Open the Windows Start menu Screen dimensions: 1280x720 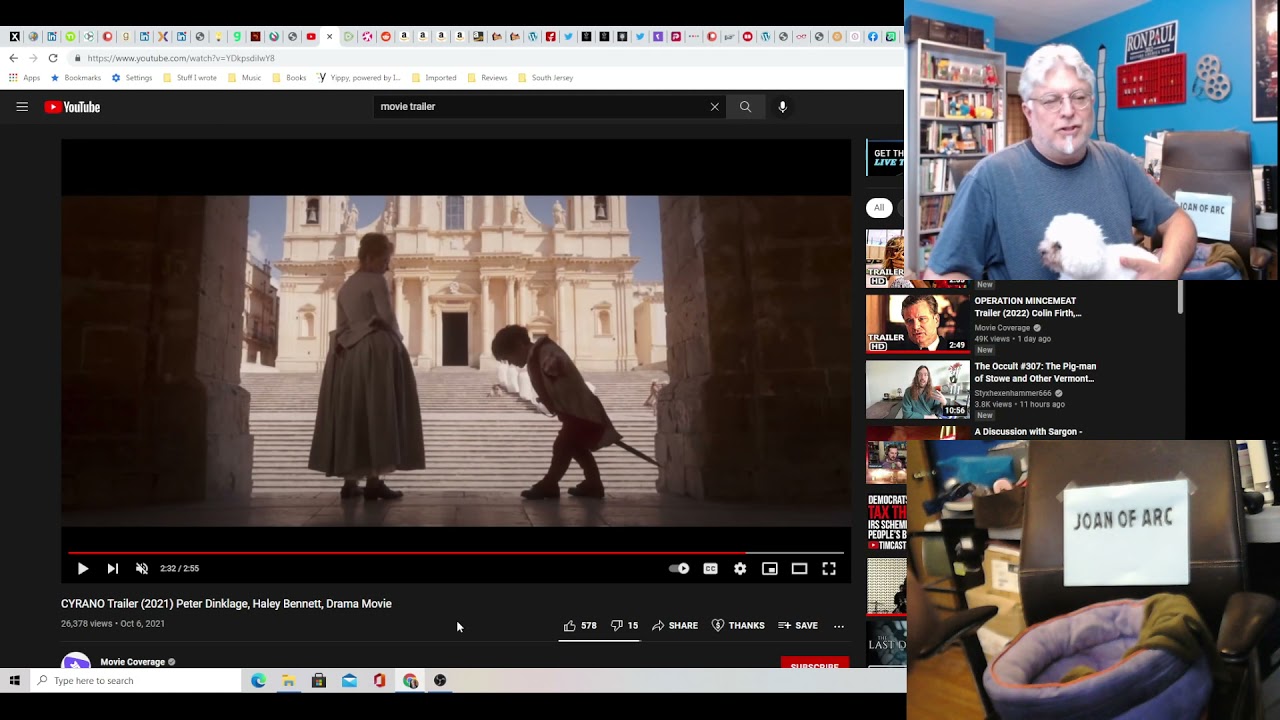pyautogui.click(x=14, y=681)
